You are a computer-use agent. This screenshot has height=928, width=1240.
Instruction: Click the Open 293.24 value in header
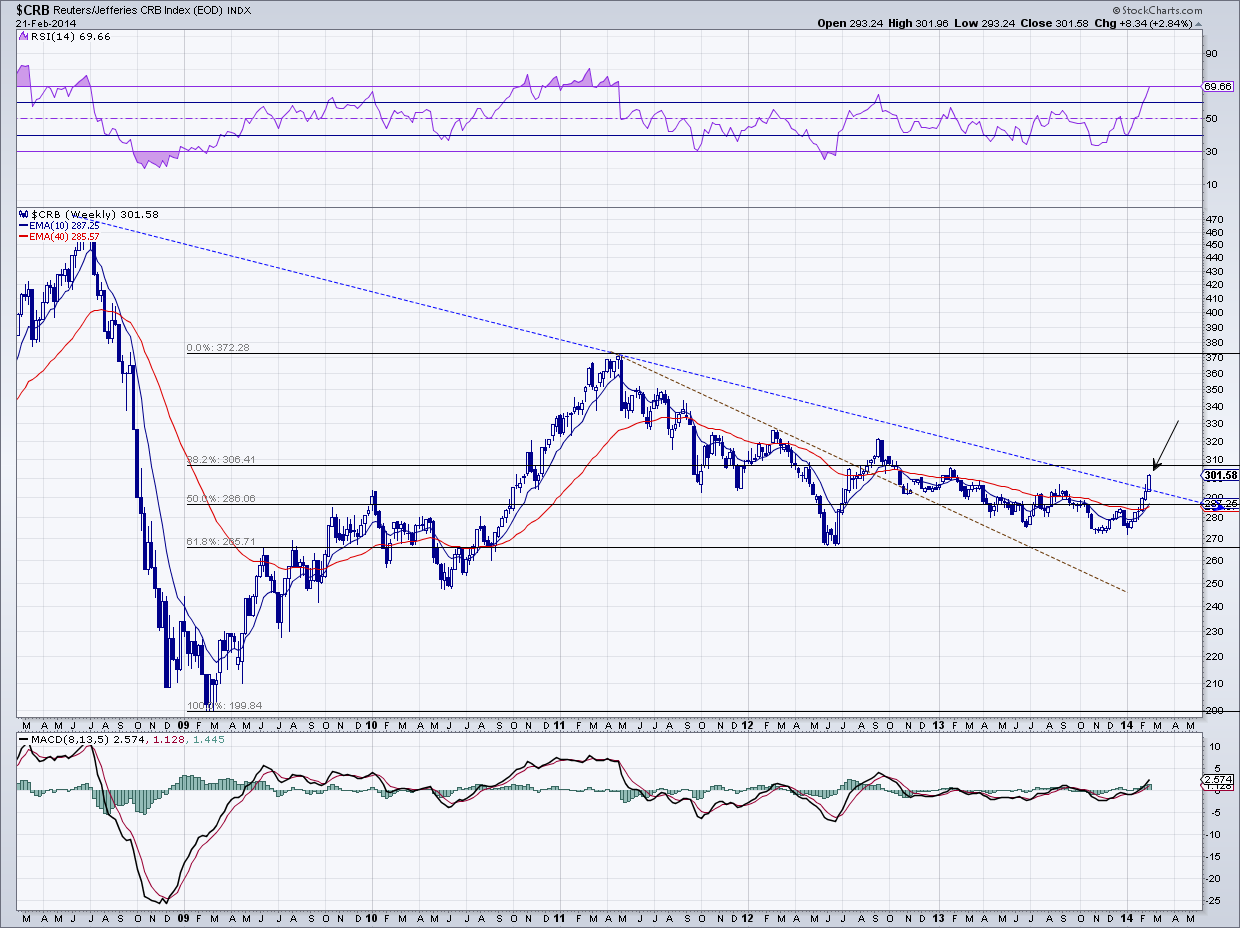(x=850, y=23)
